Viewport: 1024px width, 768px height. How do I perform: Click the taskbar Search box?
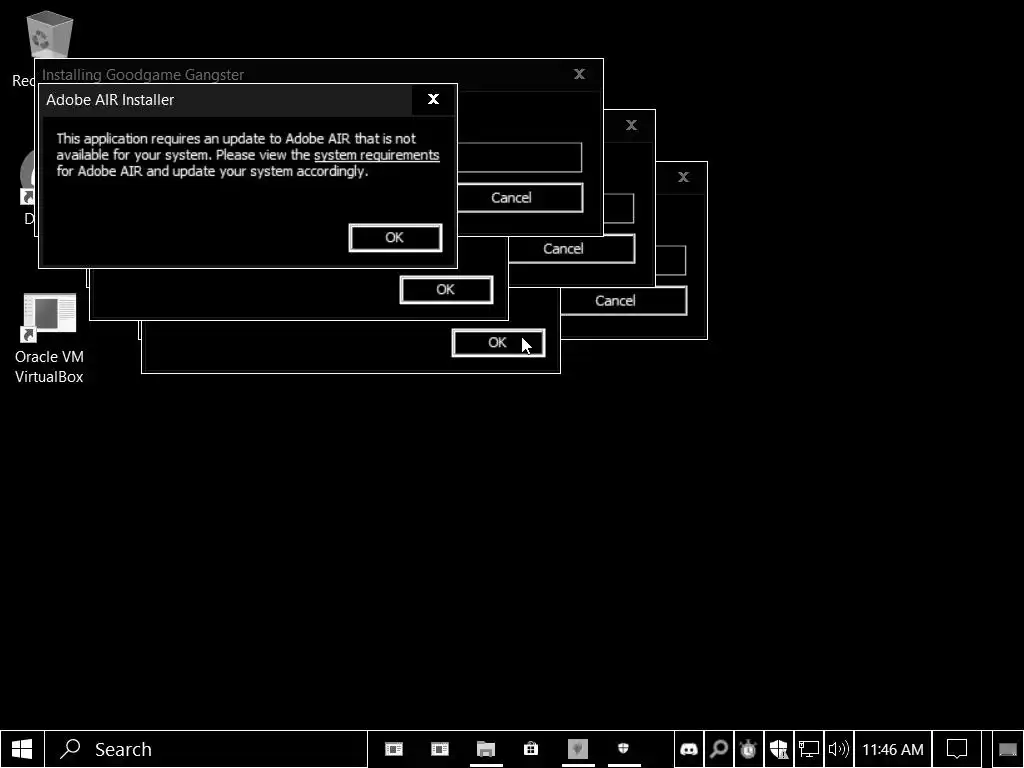(206, 749)
